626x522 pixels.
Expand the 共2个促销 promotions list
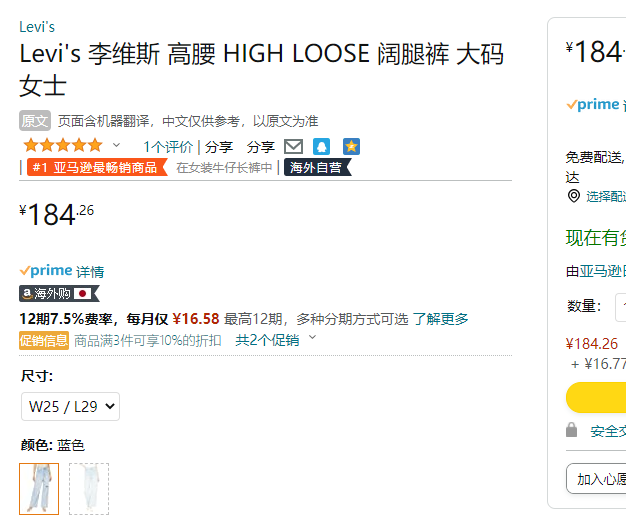(x=275, y=340)
